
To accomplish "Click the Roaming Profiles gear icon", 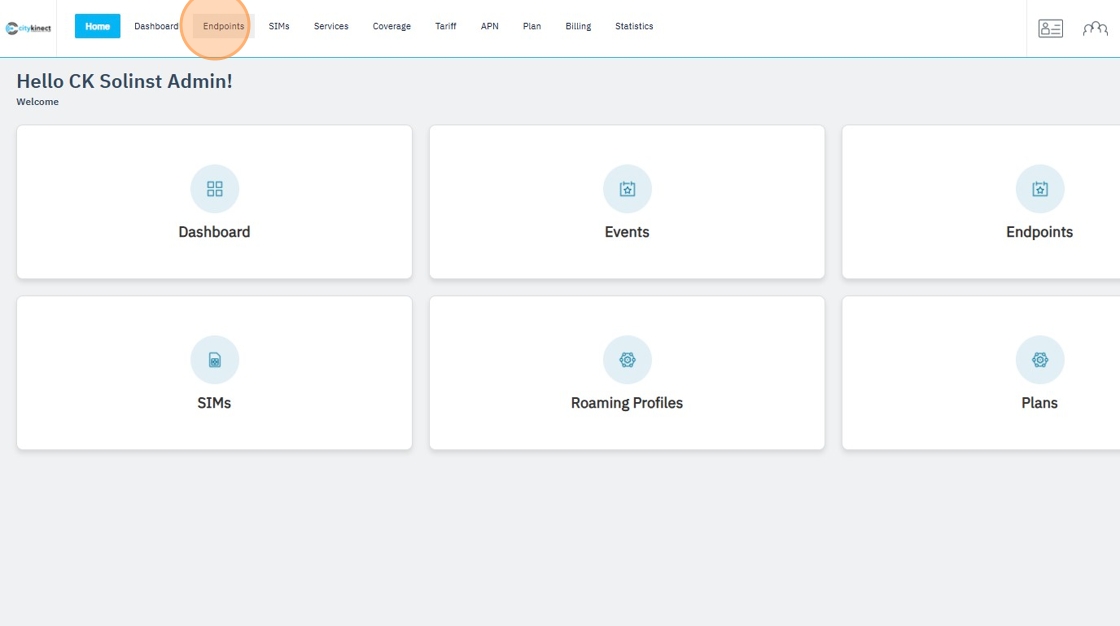I will click(x=627, y=359).
